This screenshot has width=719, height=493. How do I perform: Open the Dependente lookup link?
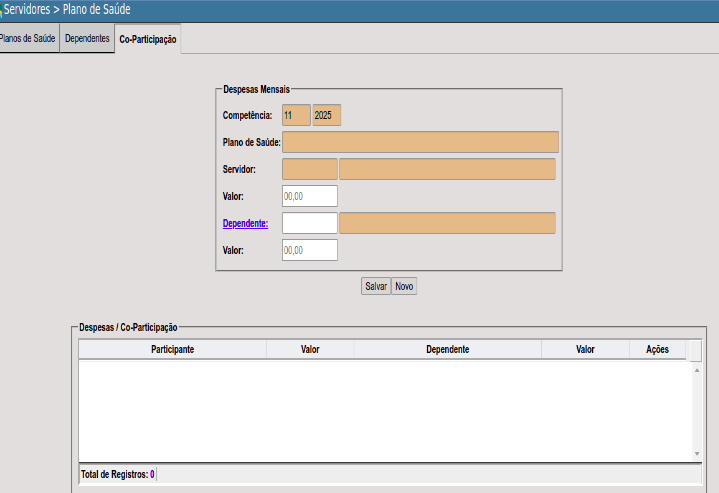coord(245,223)
